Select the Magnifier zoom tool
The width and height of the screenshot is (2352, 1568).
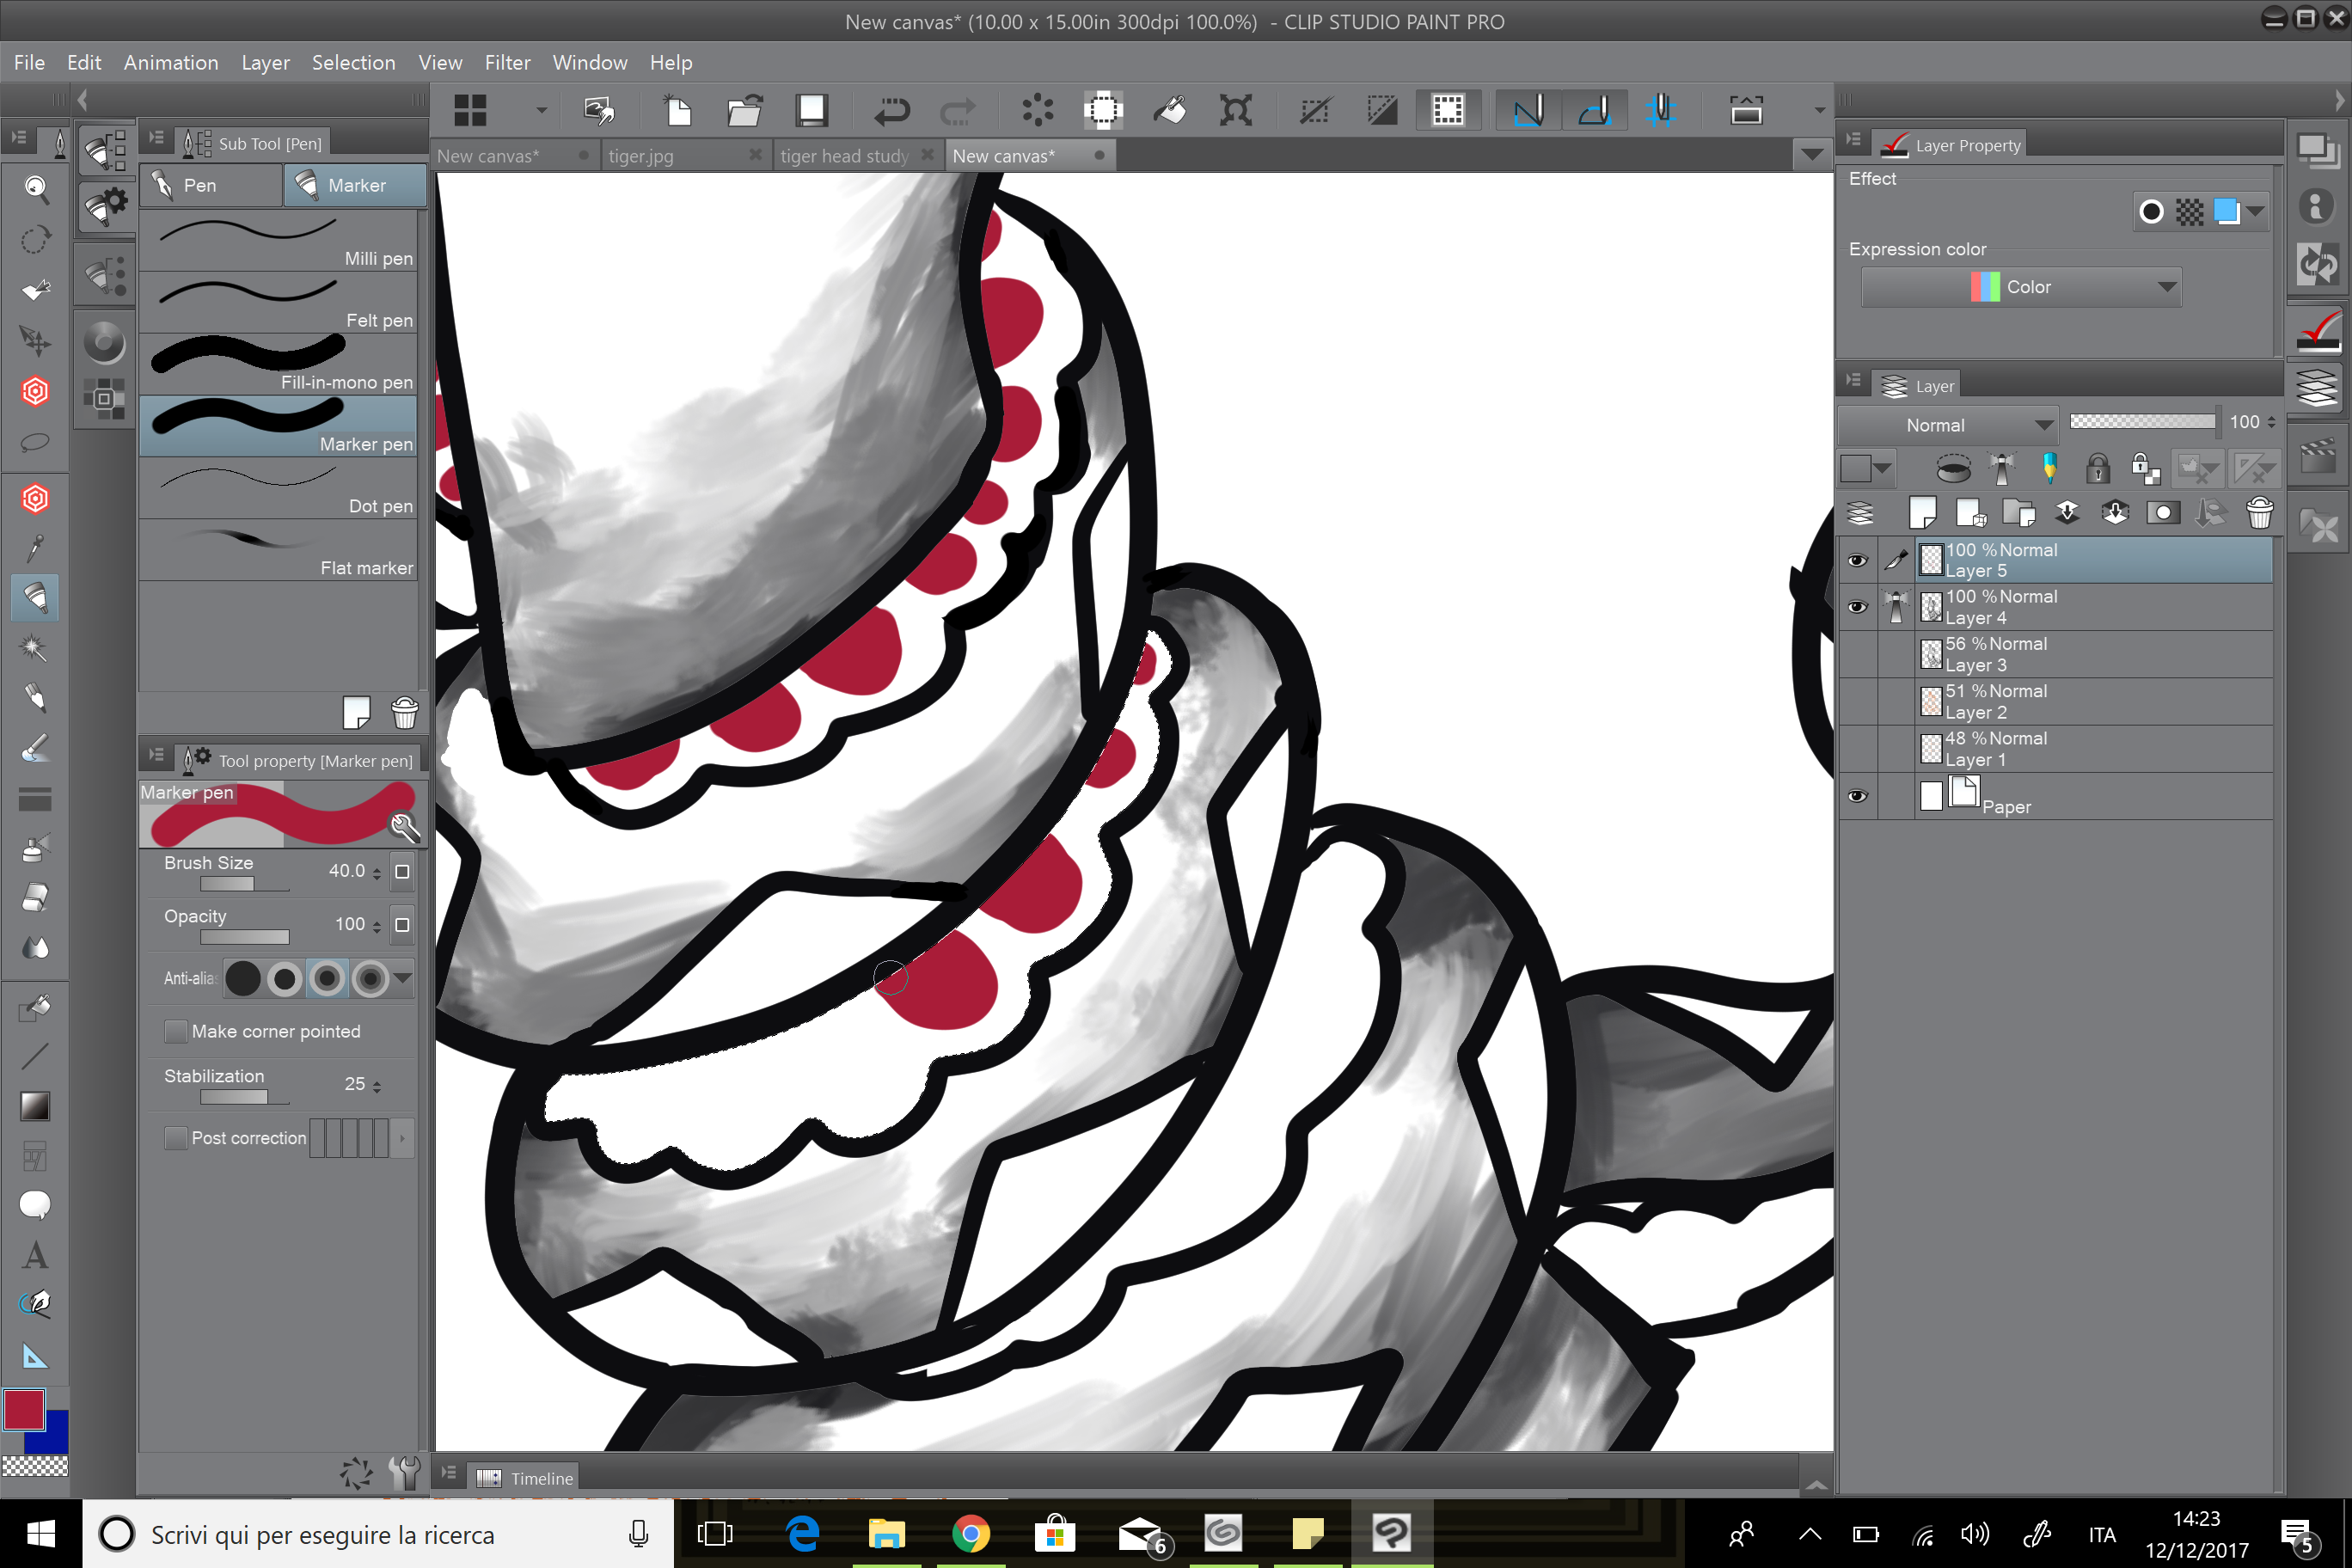tap(36, 188)
